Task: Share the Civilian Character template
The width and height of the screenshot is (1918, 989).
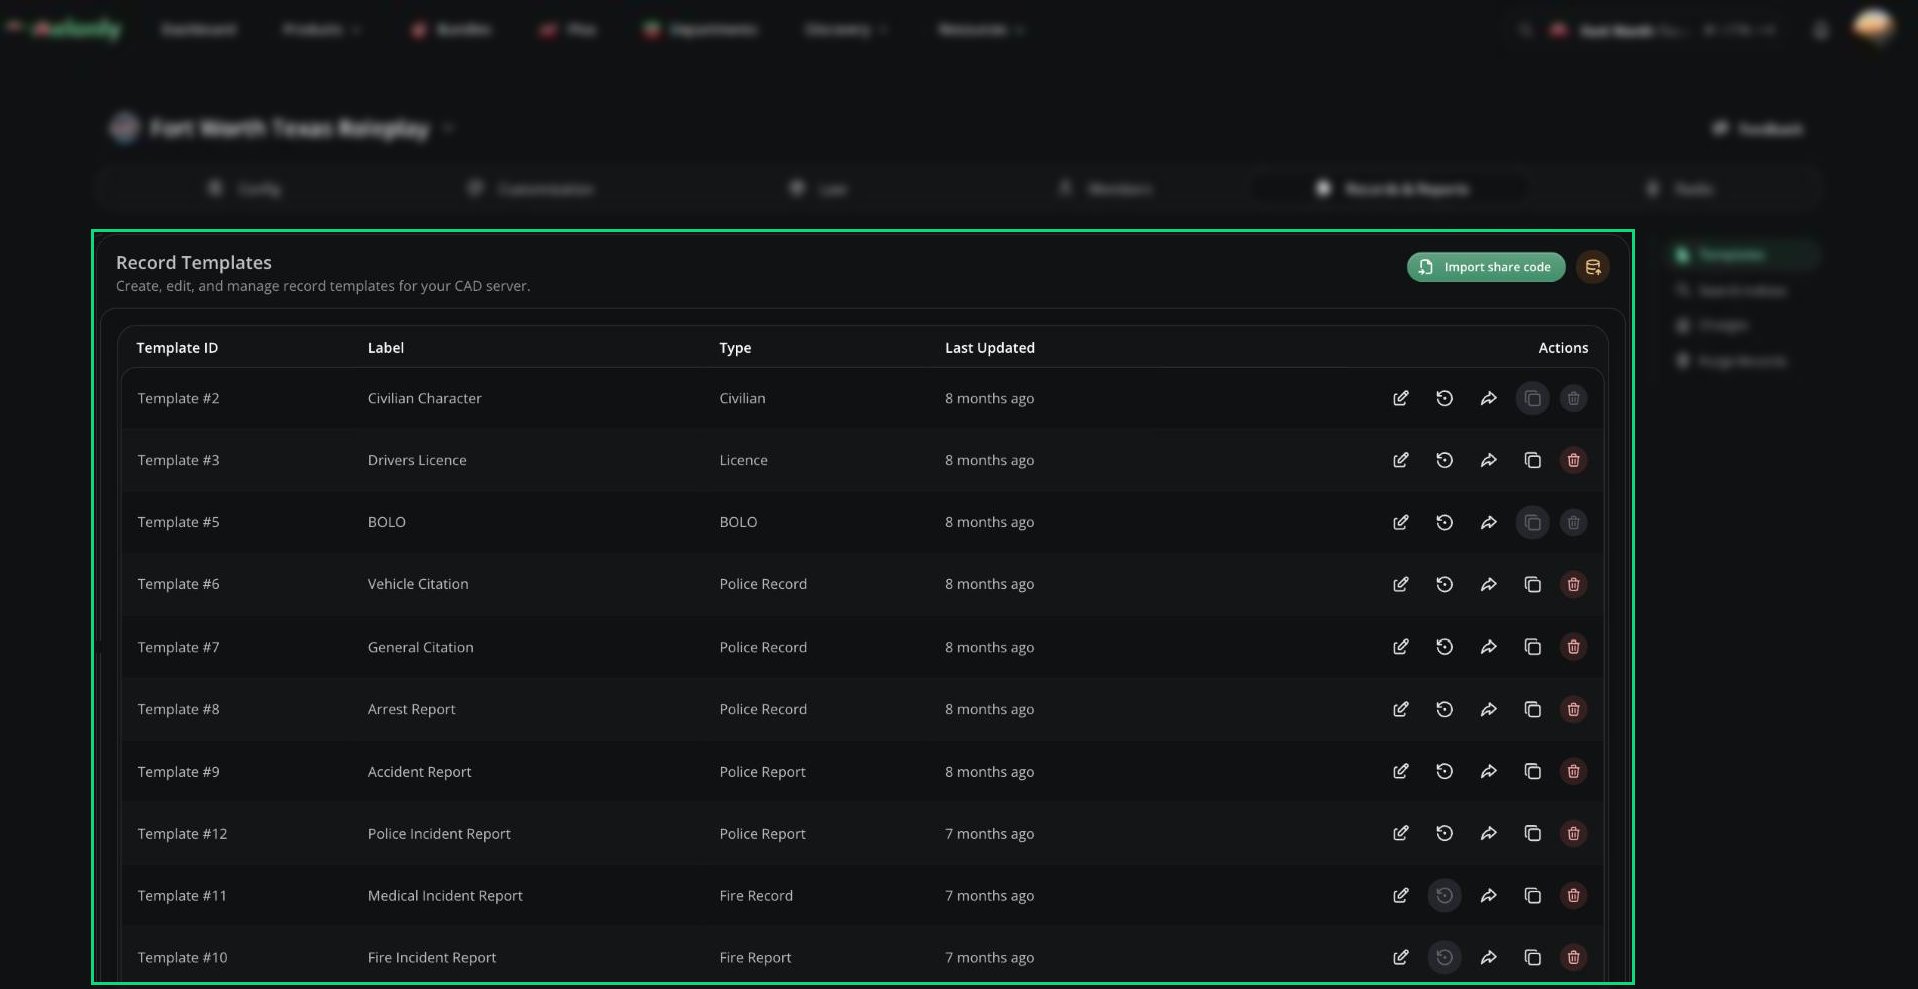Action: 1489,398
